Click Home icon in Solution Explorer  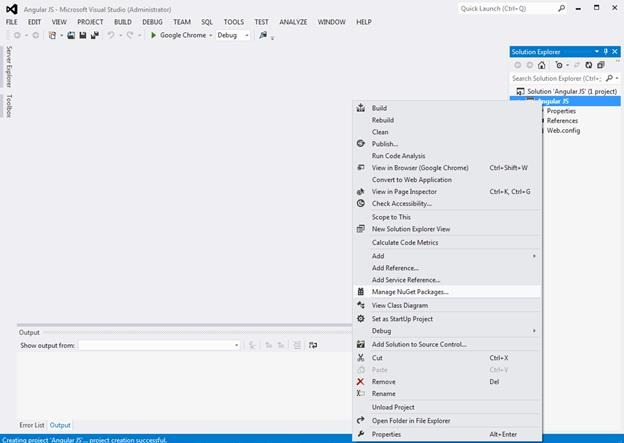541,65
